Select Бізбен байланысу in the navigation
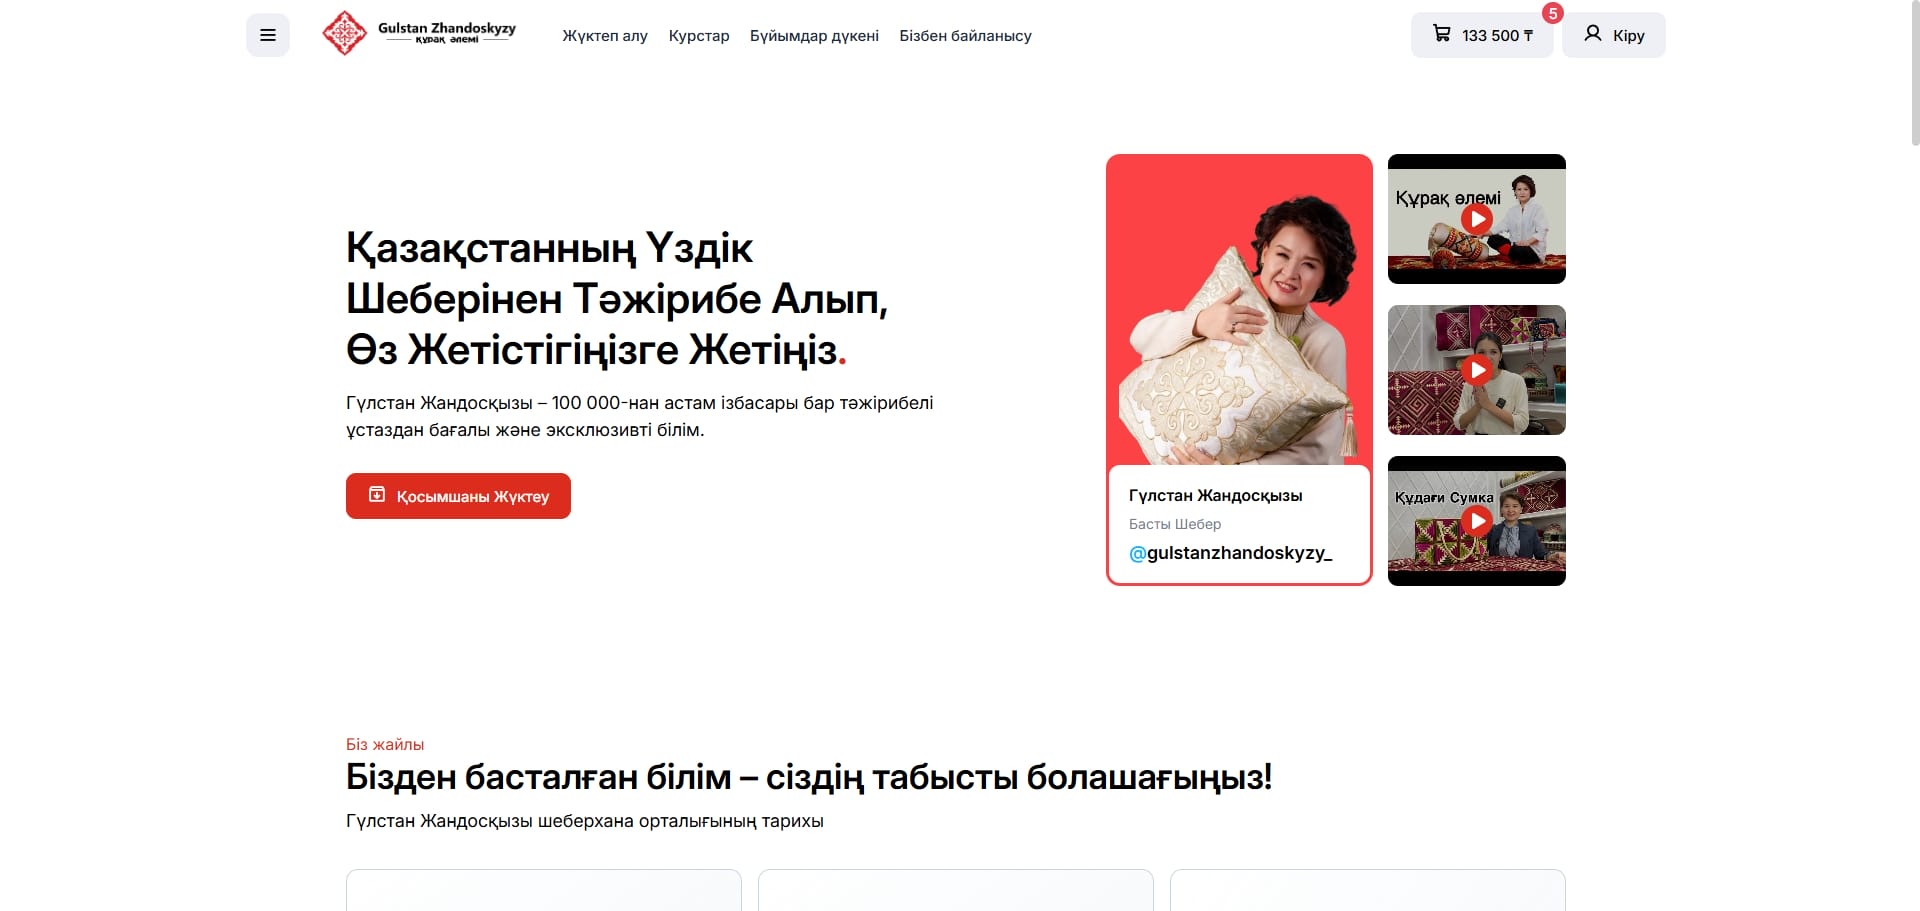The image size is (1920, 911). click(965, 36)
